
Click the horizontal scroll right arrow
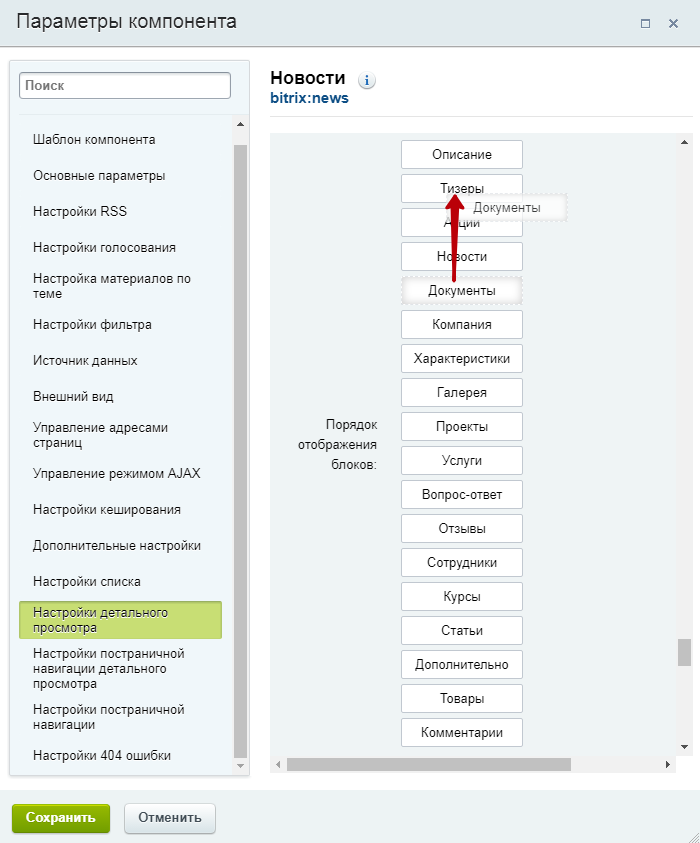pyautogui.click(x=668, y=765)
